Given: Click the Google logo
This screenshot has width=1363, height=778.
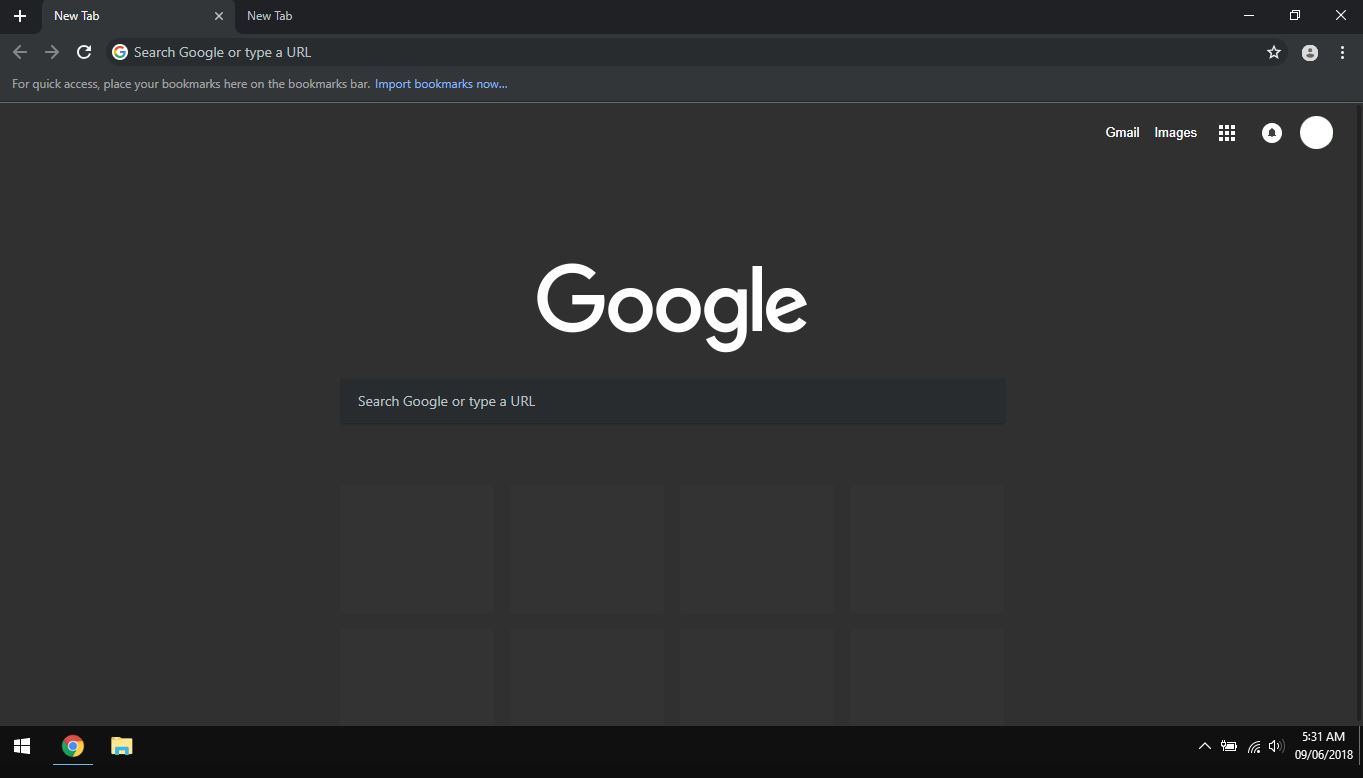Looking at the screenshot, I should (672, 307).
